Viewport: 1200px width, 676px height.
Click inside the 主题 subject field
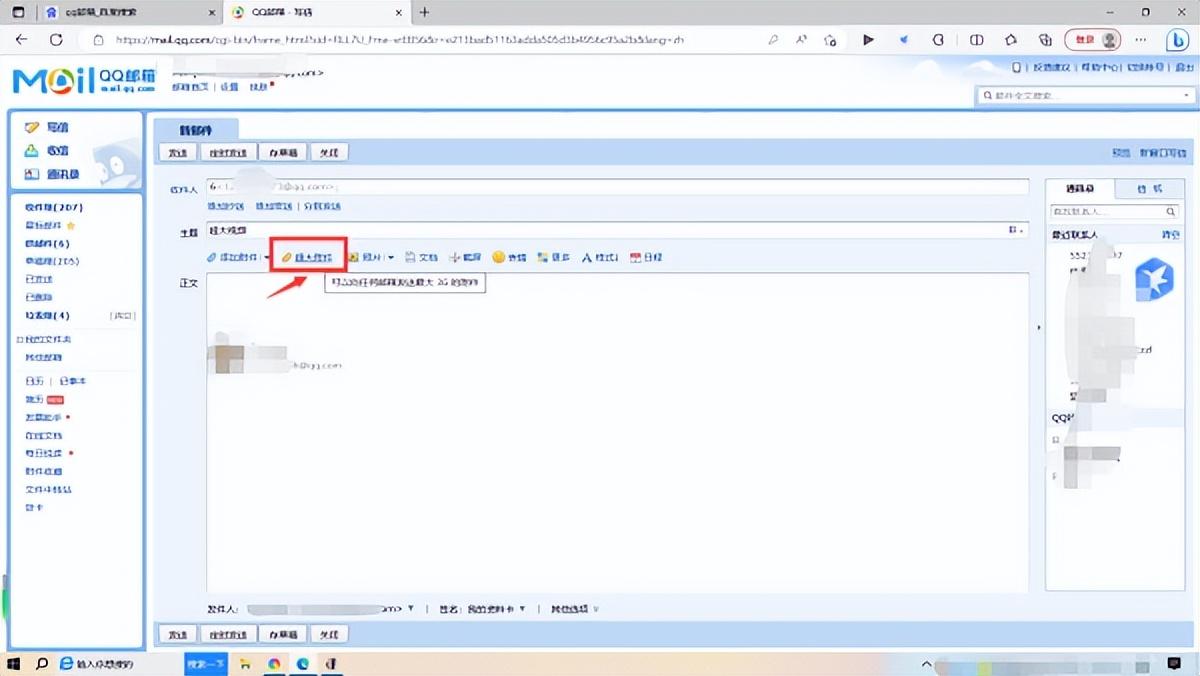coord(600,231)
